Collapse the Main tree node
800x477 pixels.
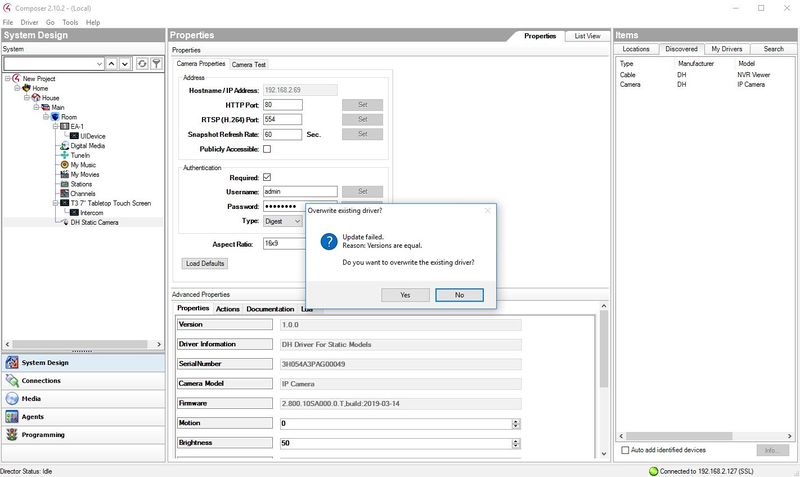[x=37, y=107]
